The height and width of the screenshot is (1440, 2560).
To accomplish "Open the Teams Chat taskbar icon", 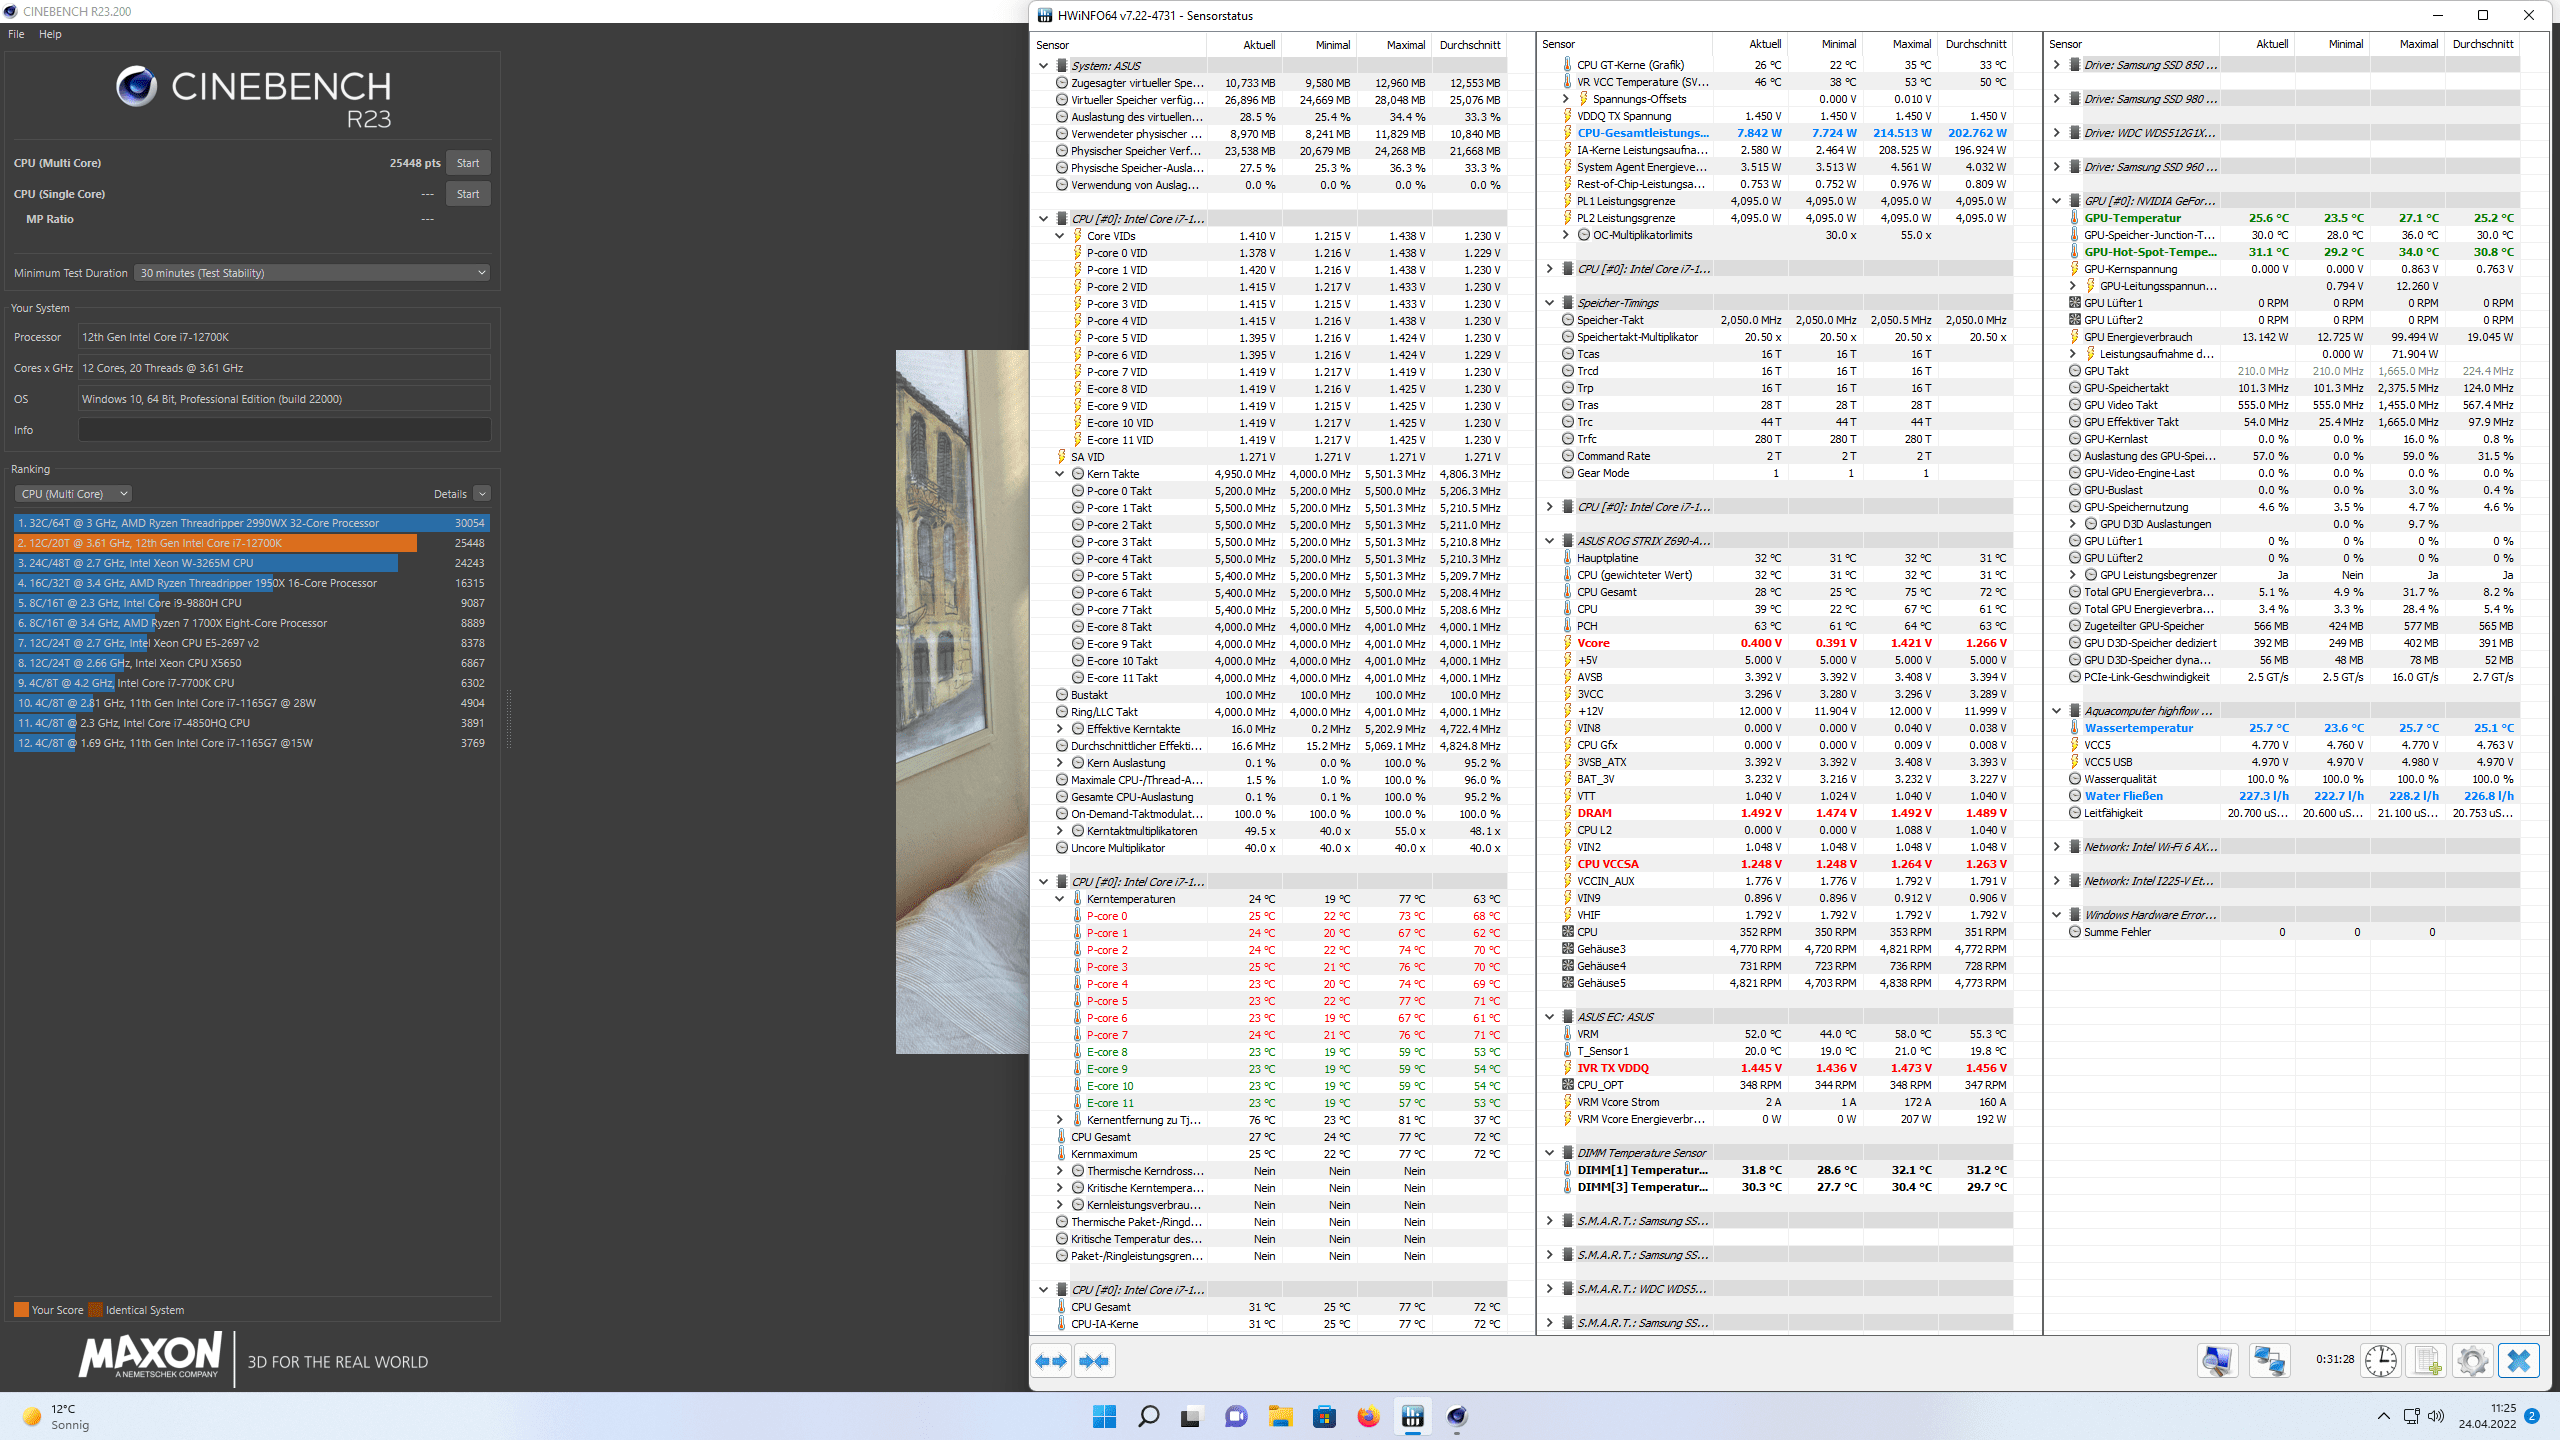I will point(1236,1416).
